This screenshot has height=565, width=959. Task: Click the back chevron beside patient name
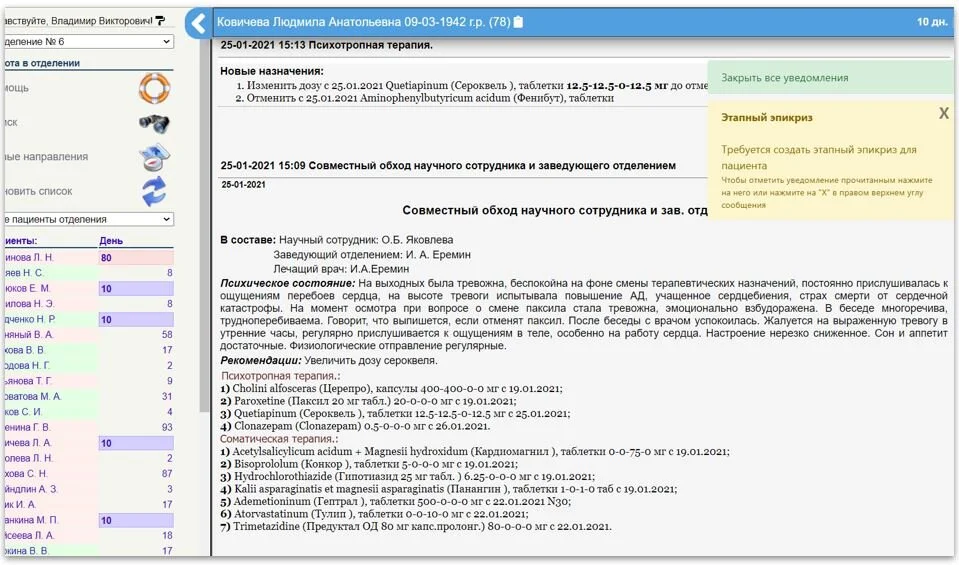tap(198, 23)
